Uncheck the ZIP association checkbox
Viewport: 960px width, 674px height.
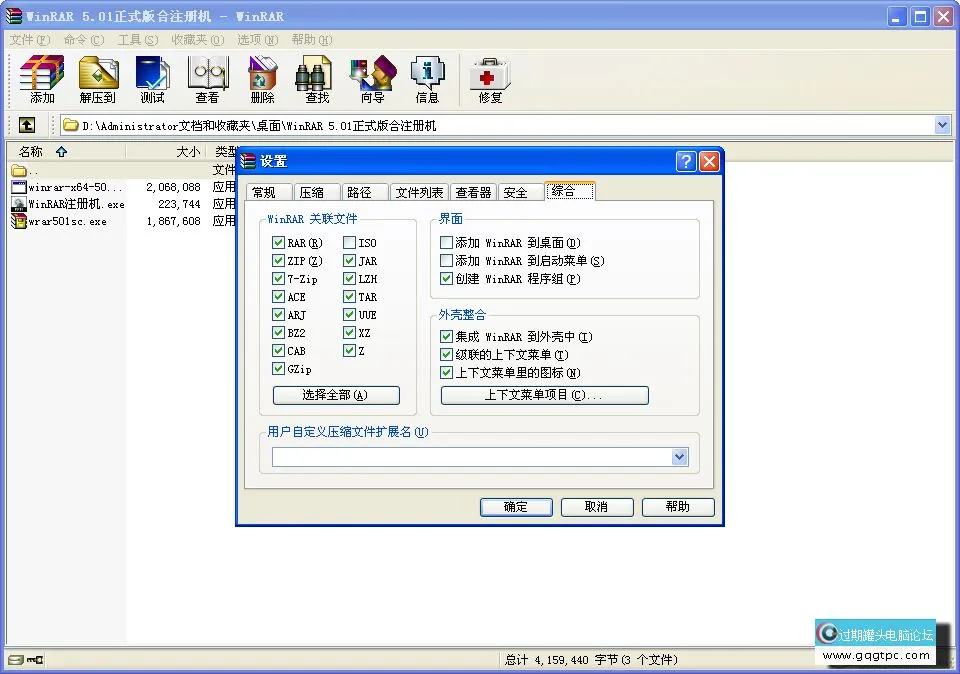278,261
